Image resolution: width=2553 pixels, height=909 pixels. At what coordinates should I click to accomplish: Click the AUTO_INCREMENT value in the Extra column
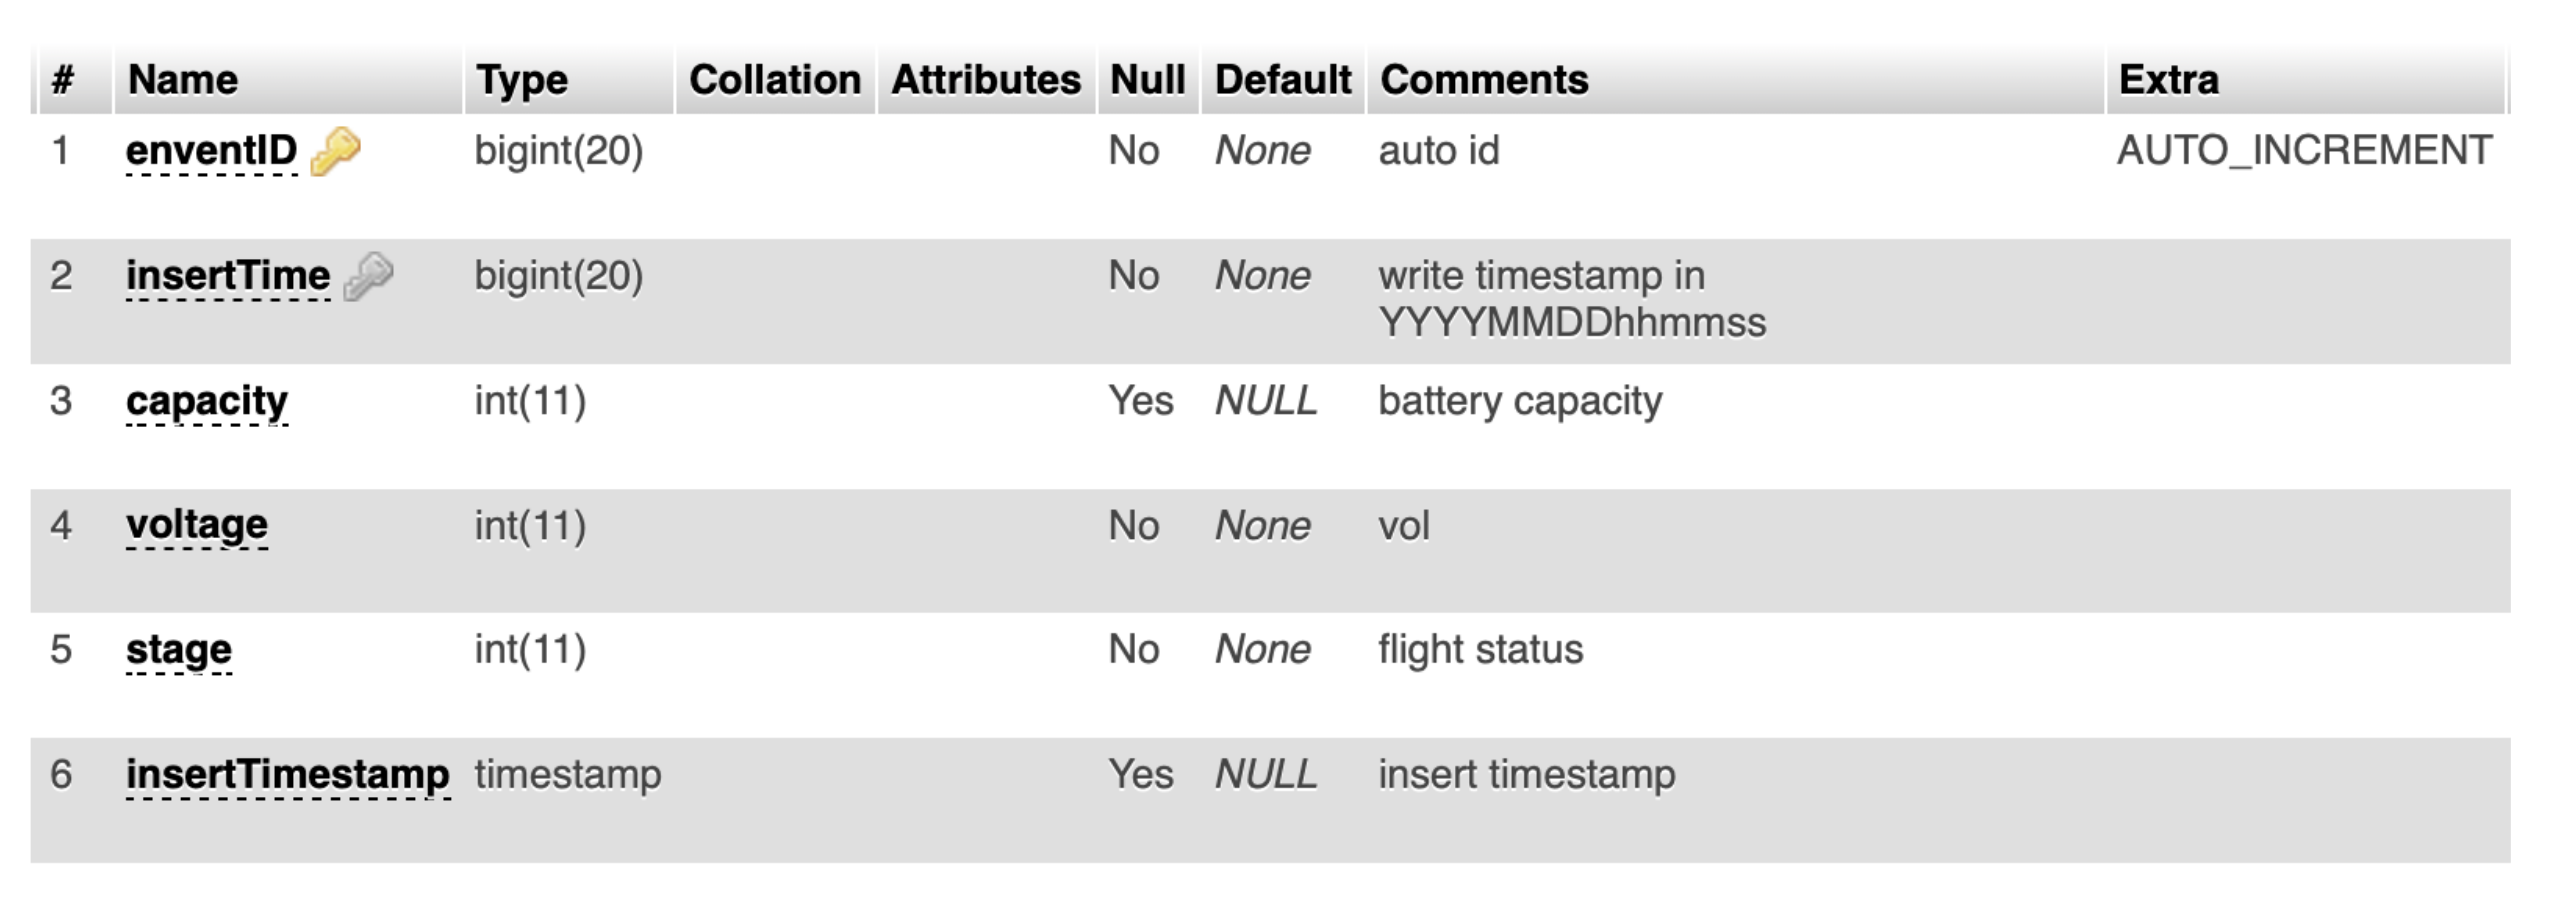[2304, 151]
